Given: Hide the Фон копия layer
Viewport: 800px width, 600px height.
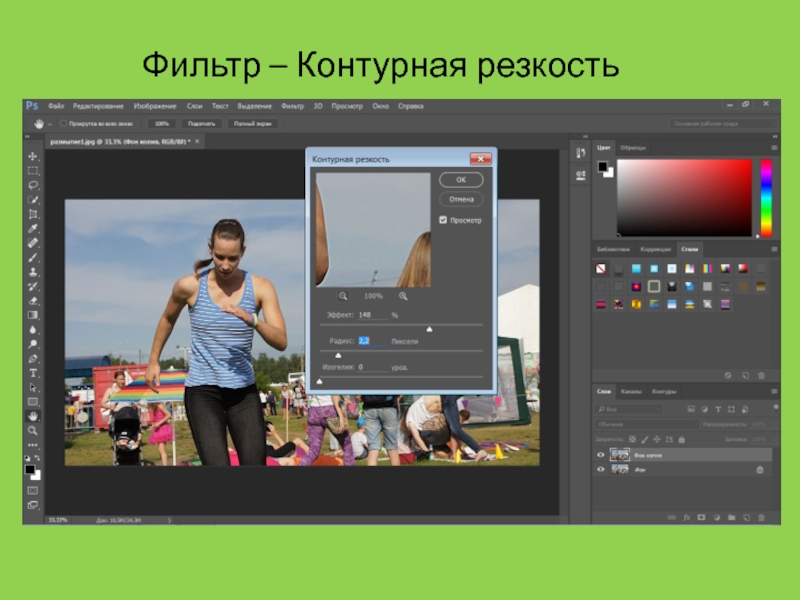Looking at the screenshot, I should [601, 455].
